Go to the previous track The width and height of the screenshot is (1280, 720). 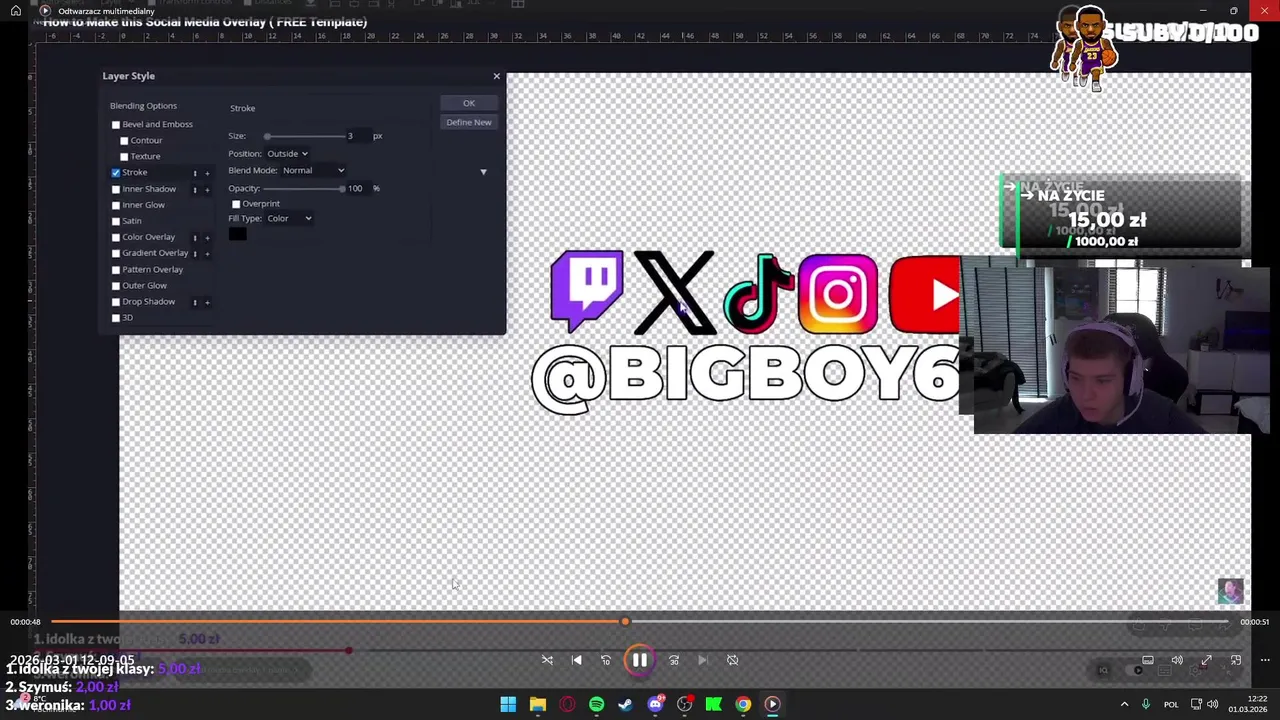click(576, 660)
